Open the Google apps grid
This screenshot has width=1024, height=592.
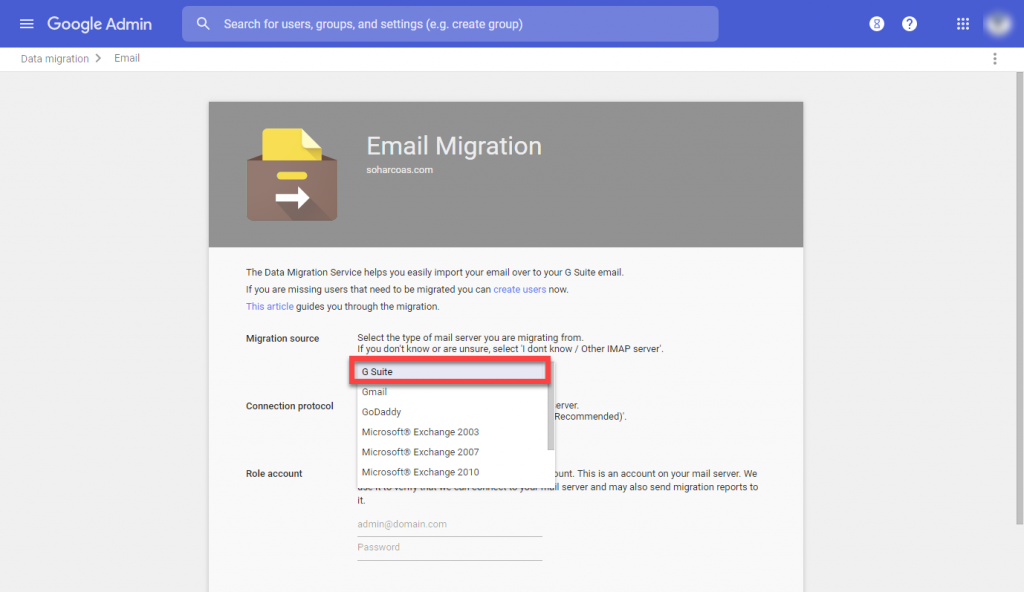[963, 24]
